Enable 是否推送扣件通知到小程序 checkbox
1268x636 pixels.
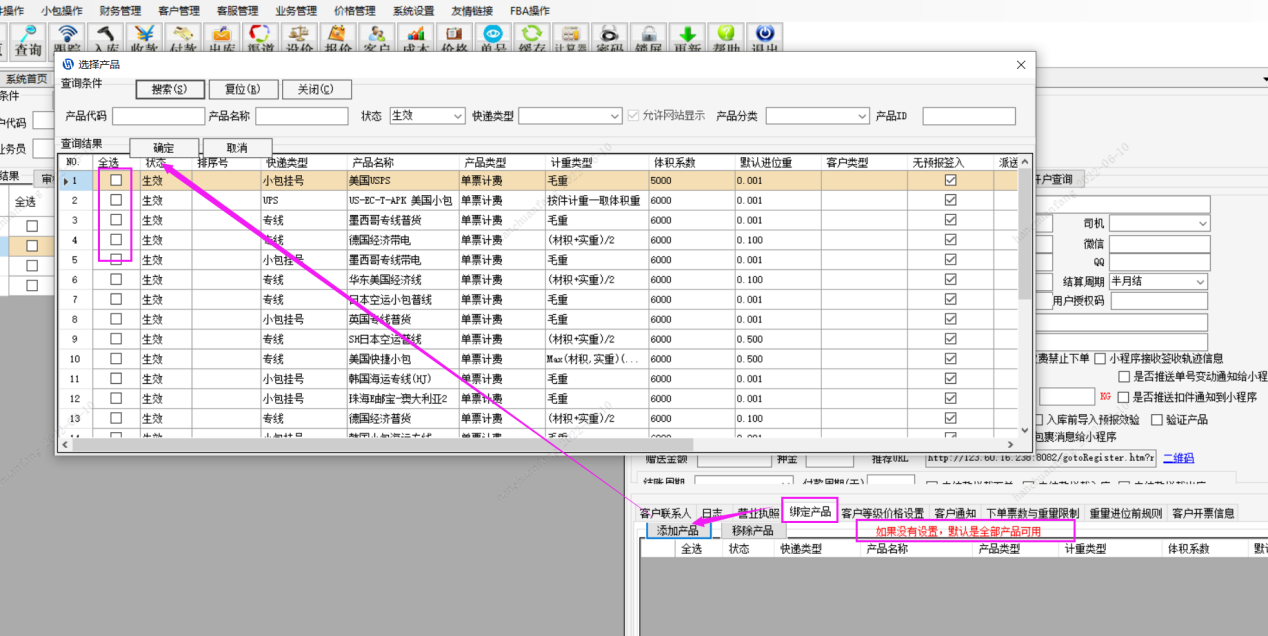tap(1123, 397)
